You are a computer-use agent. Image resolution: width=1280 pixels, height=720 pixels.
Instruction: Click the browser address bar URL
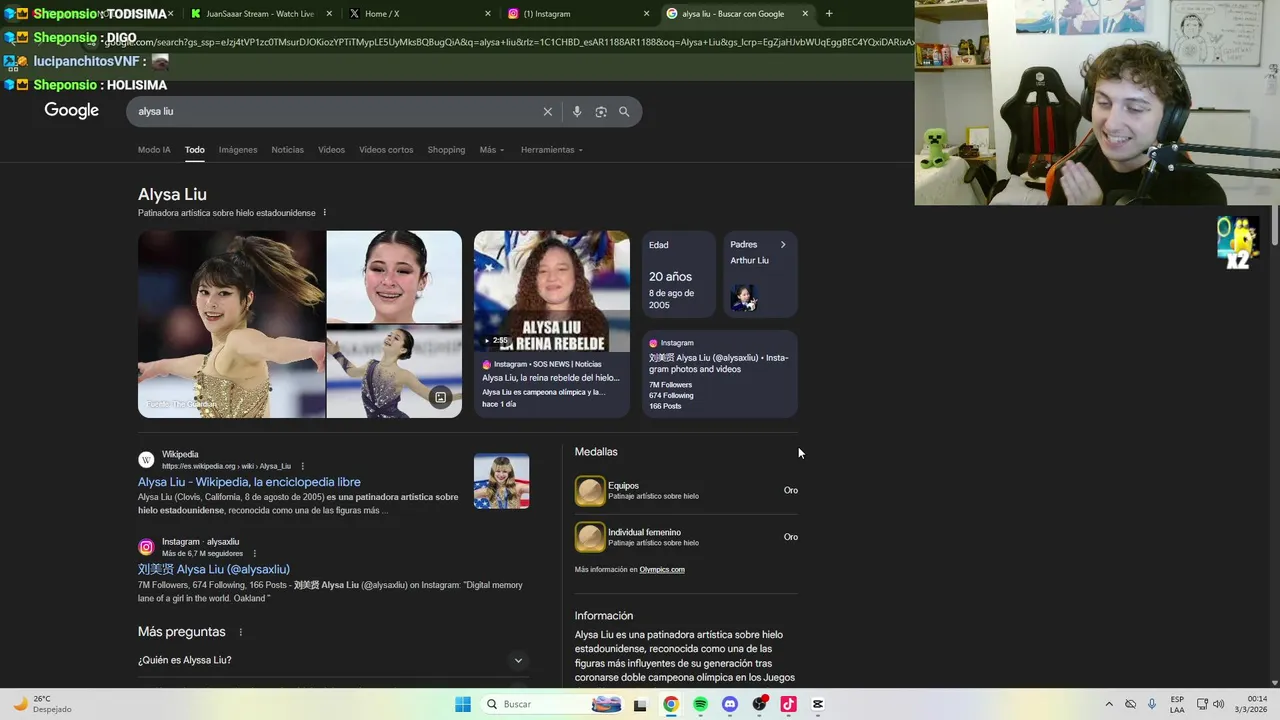pos(500,42)
